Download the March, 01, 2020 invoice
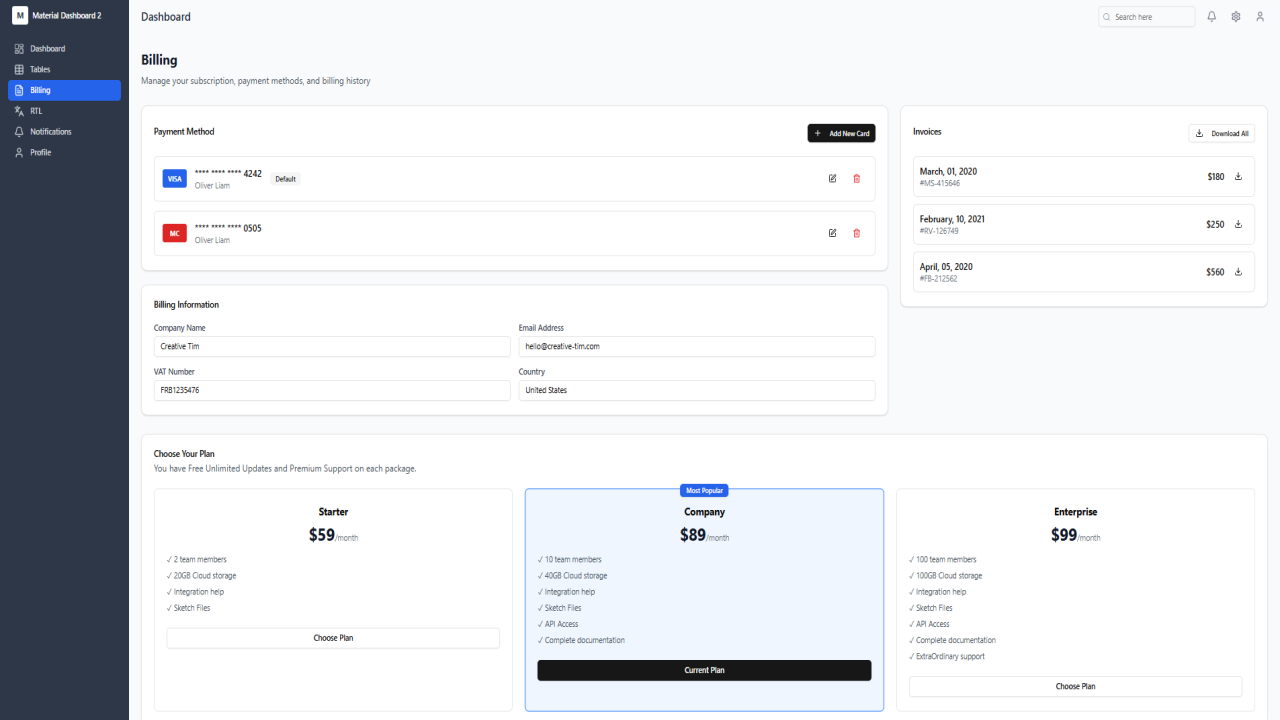This screenshot has height=720, width=1280. pos(1238,176)
